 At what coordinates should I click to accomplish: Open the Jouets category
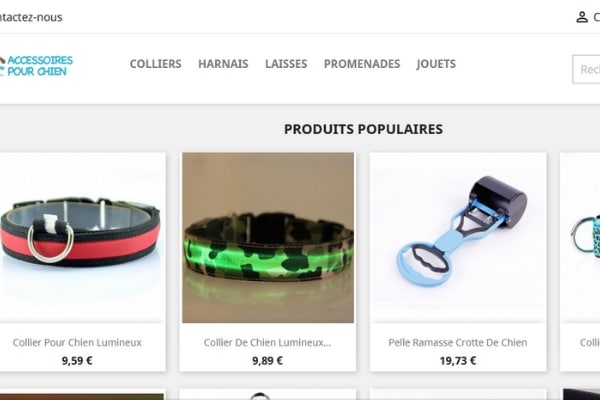tap(436, 64)
